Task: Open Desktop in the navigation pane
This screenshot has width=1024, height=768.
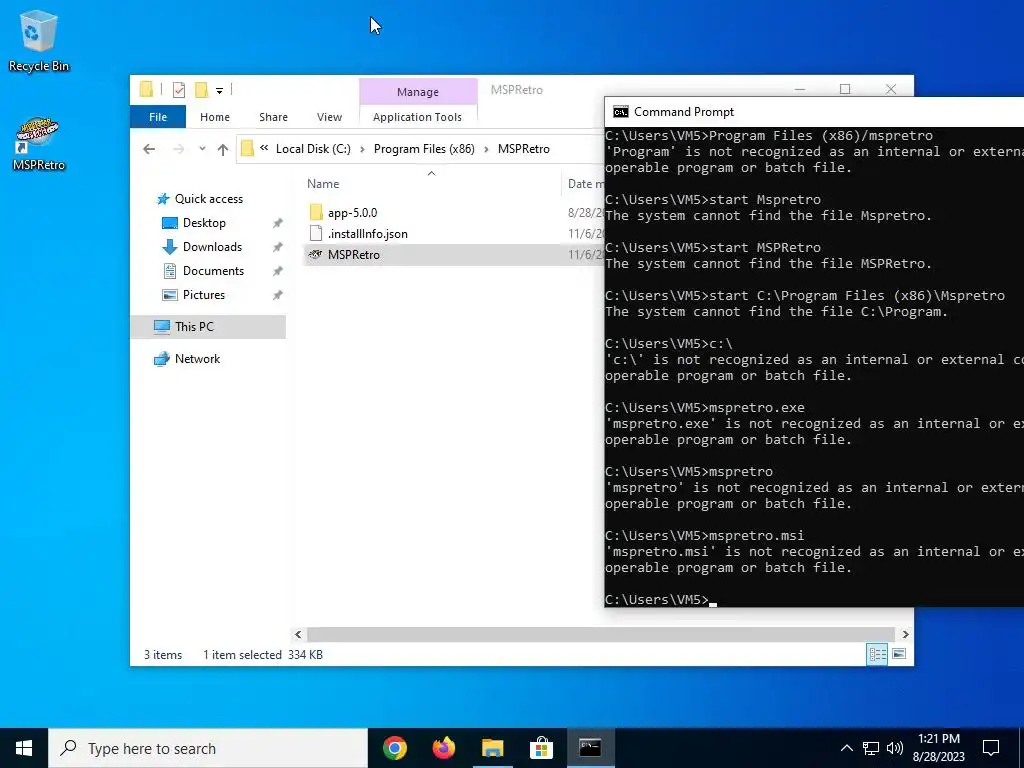Action: (204, 223)
